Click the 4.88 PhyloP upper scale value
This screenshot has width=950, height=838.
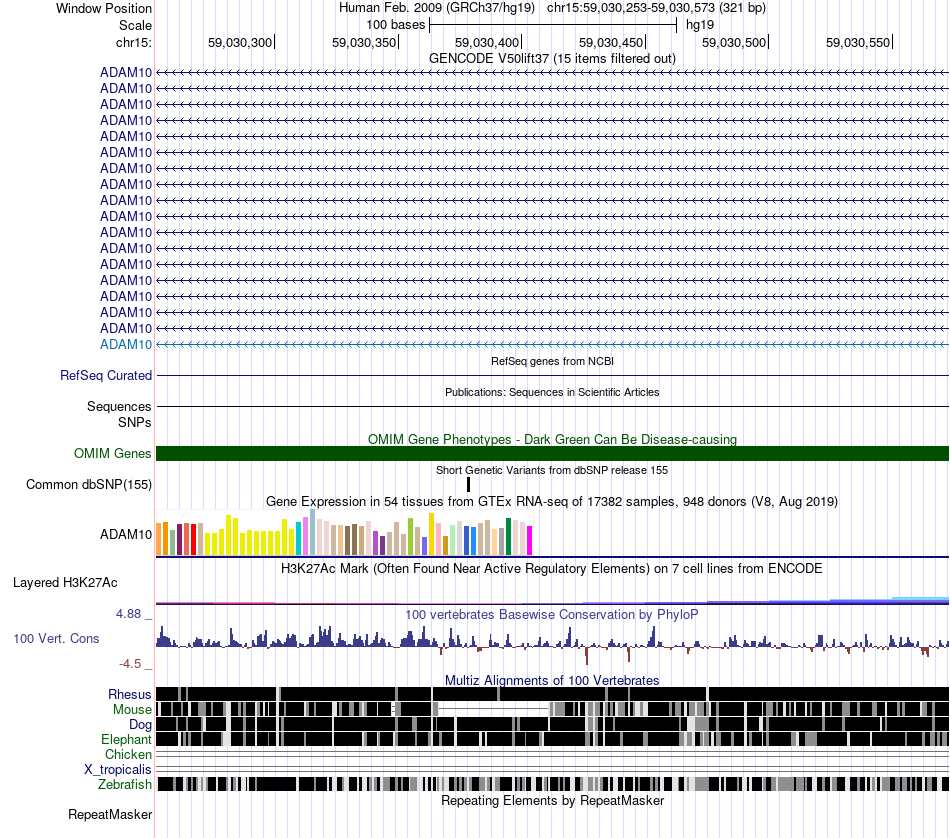coord(128,614)
